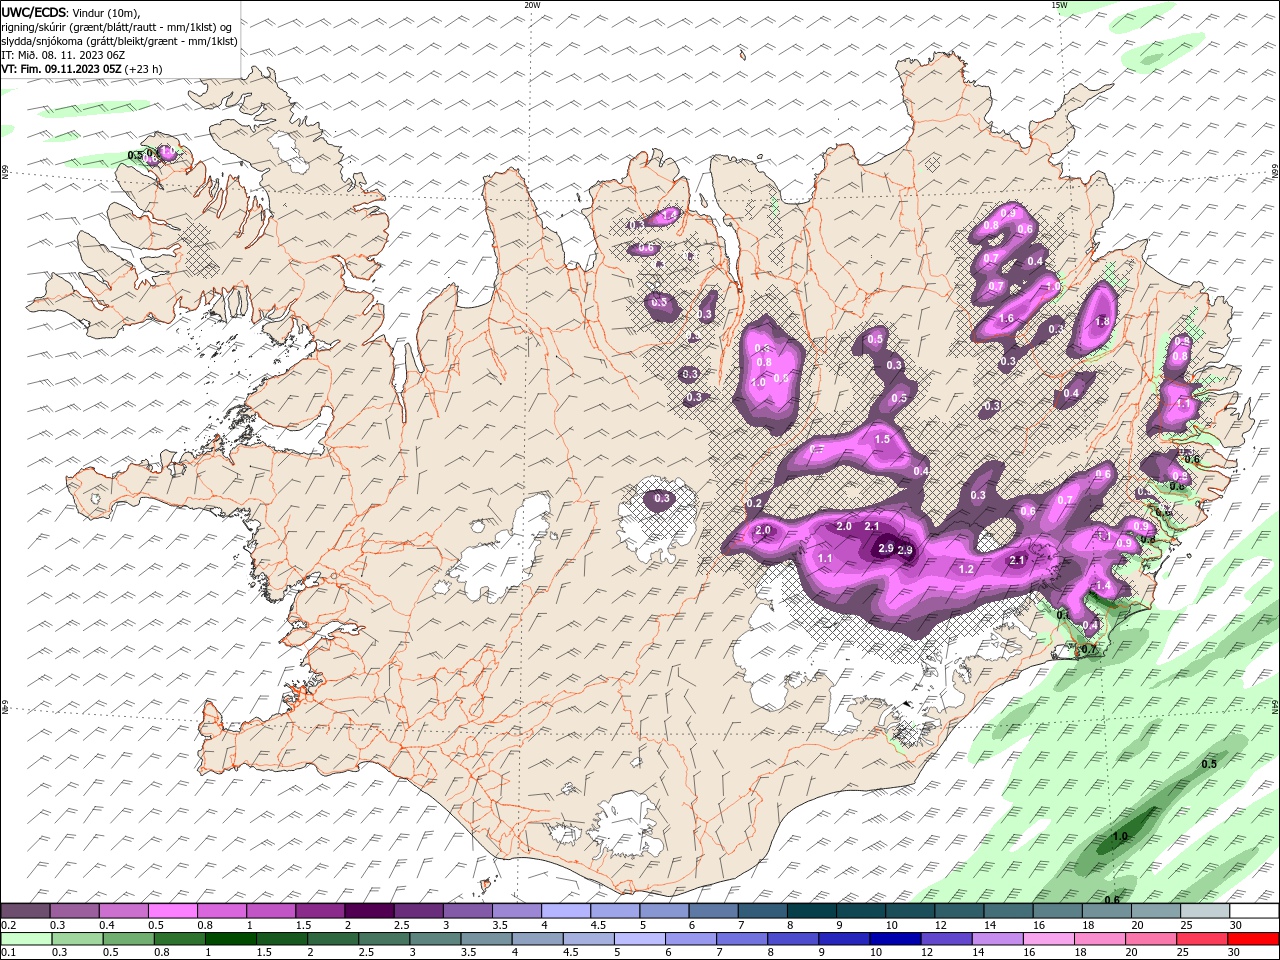This screenshot has height=960, width=1280.
Task: Click the snow legend swatch between 0.2 and 0.3
Action: tap(26, 911)
